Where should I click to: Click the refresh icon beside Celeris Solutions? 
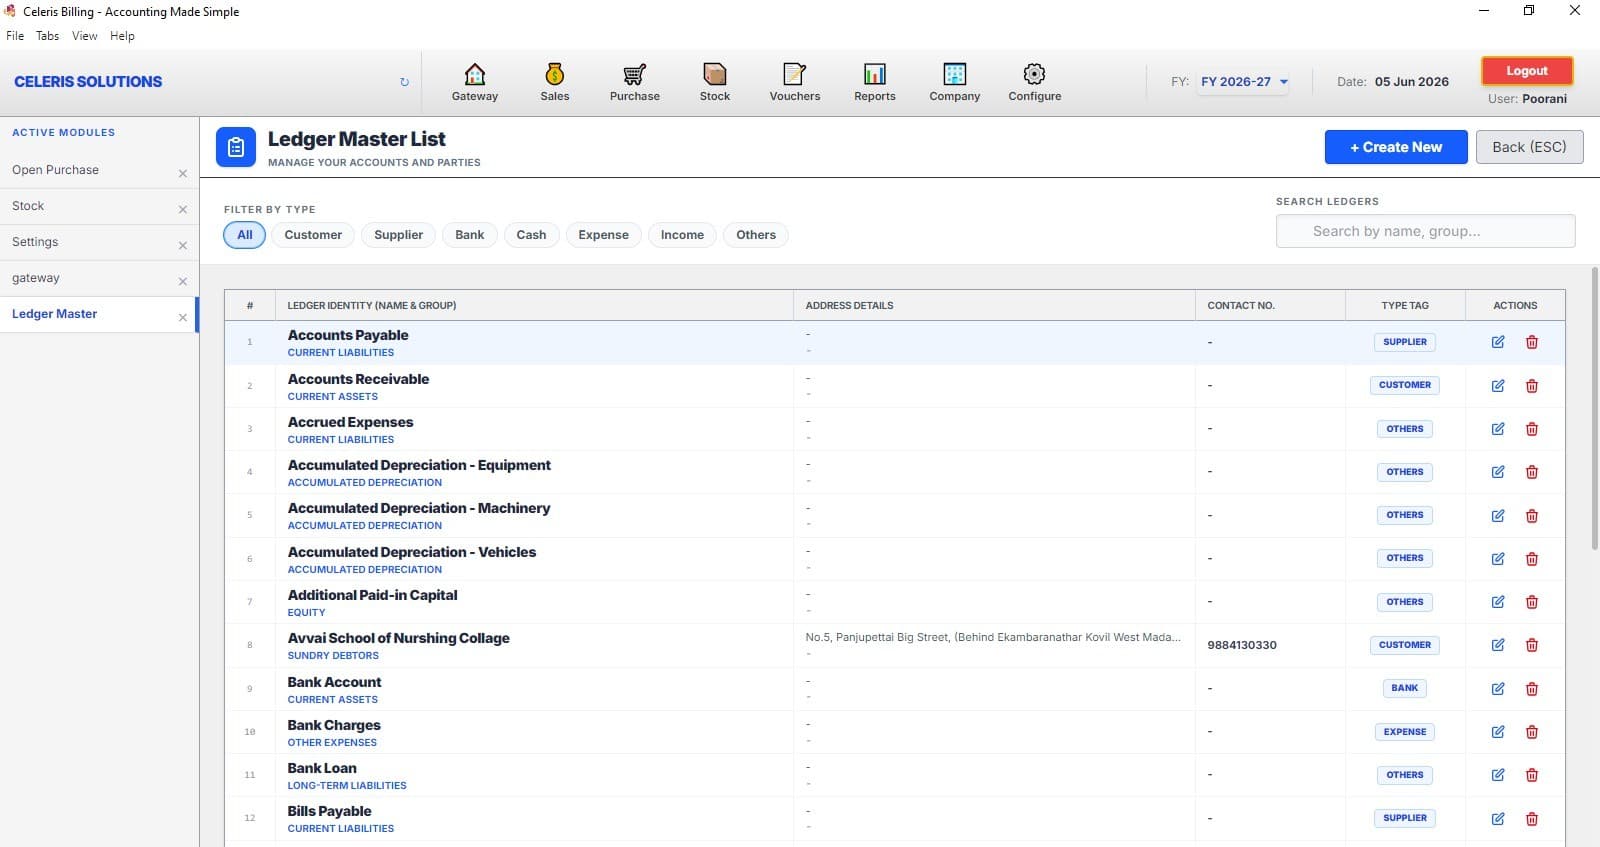pos(404,82)
